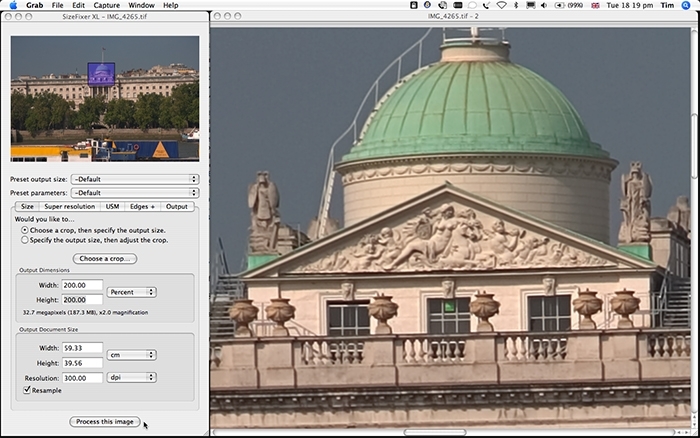Image resolution: width=700 pixels, height=438 pixels.
Task: Click the 'Choose a crop...' button
Action: (x=104, y=259)
